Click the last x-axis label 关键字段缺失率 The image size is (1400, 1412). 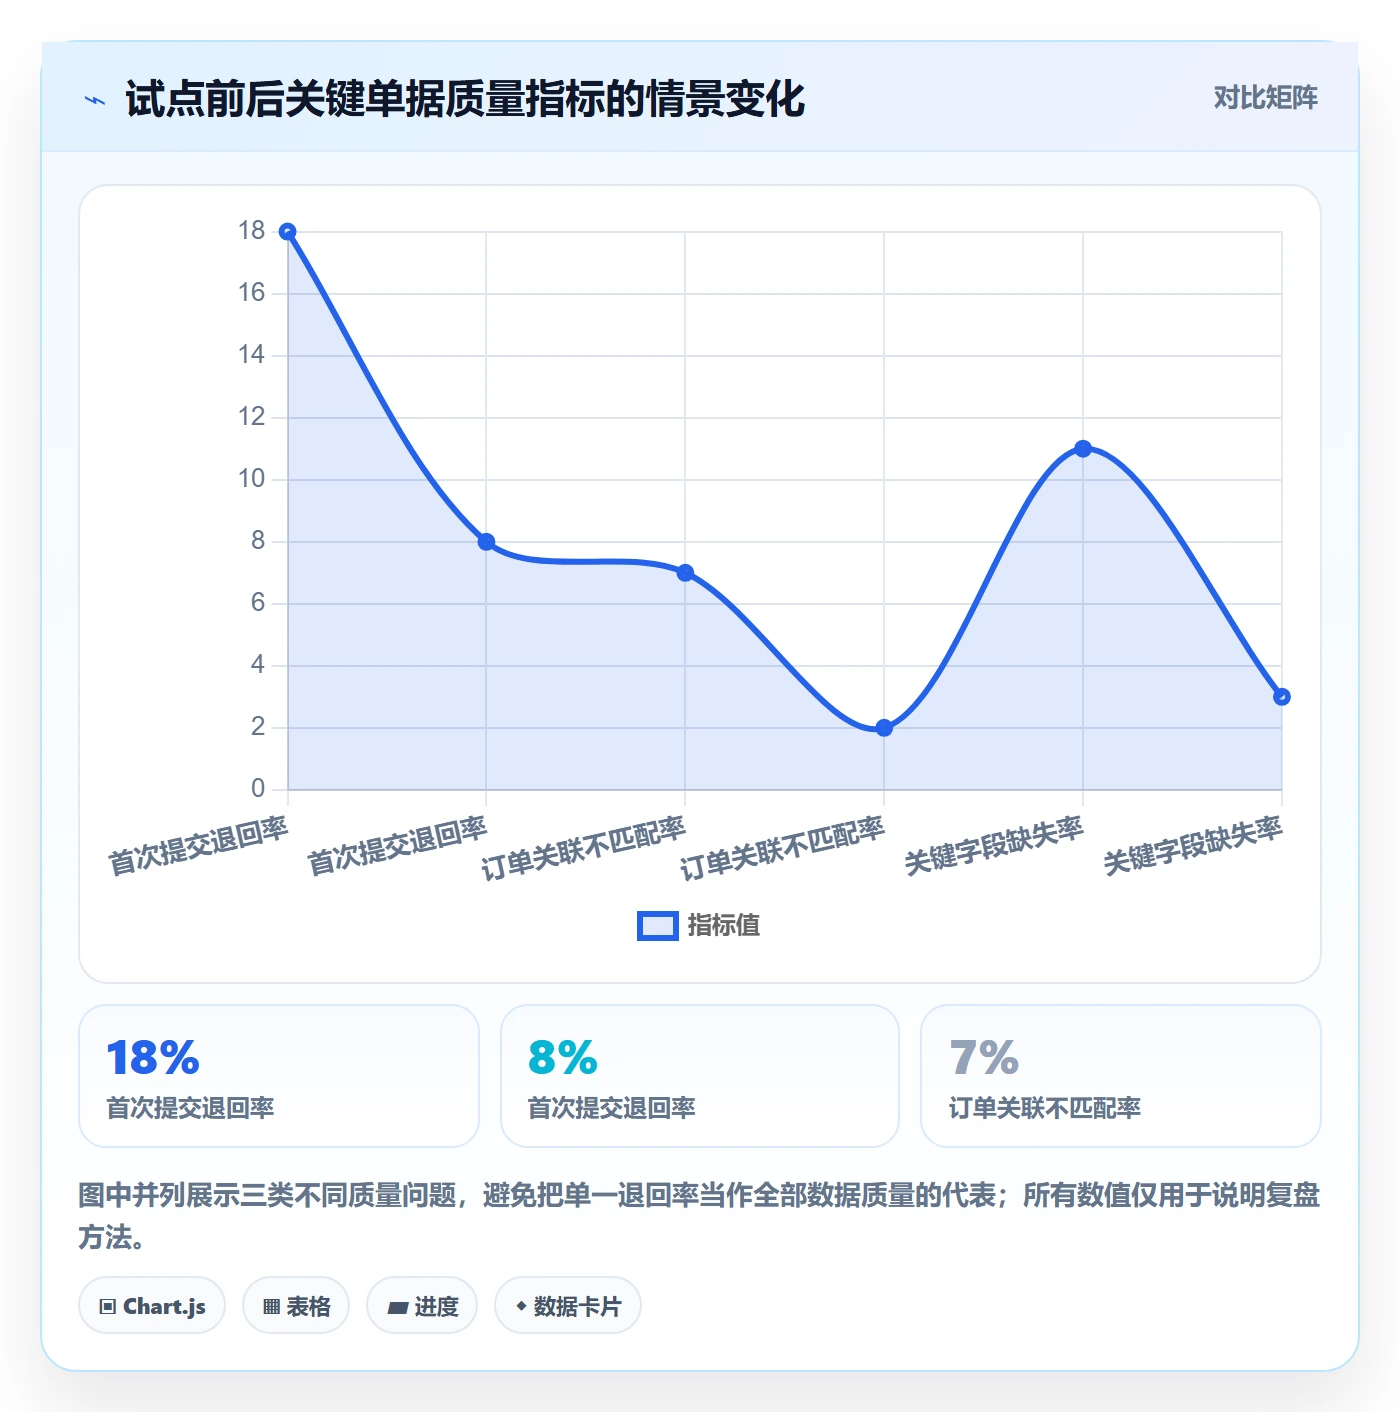click(x=1193, y=846)
